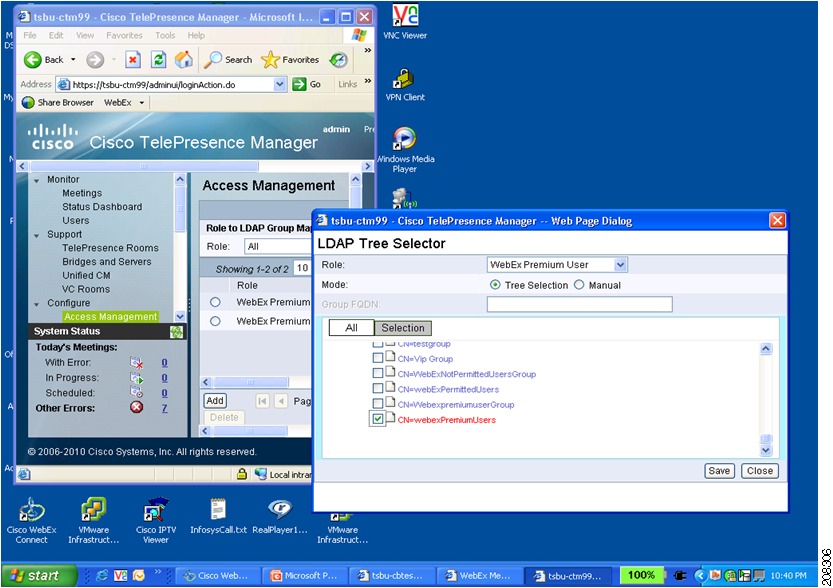Click the History icon in browser toolbar
The height and width of the screenshot is (588, 833).
pos(338,59)
